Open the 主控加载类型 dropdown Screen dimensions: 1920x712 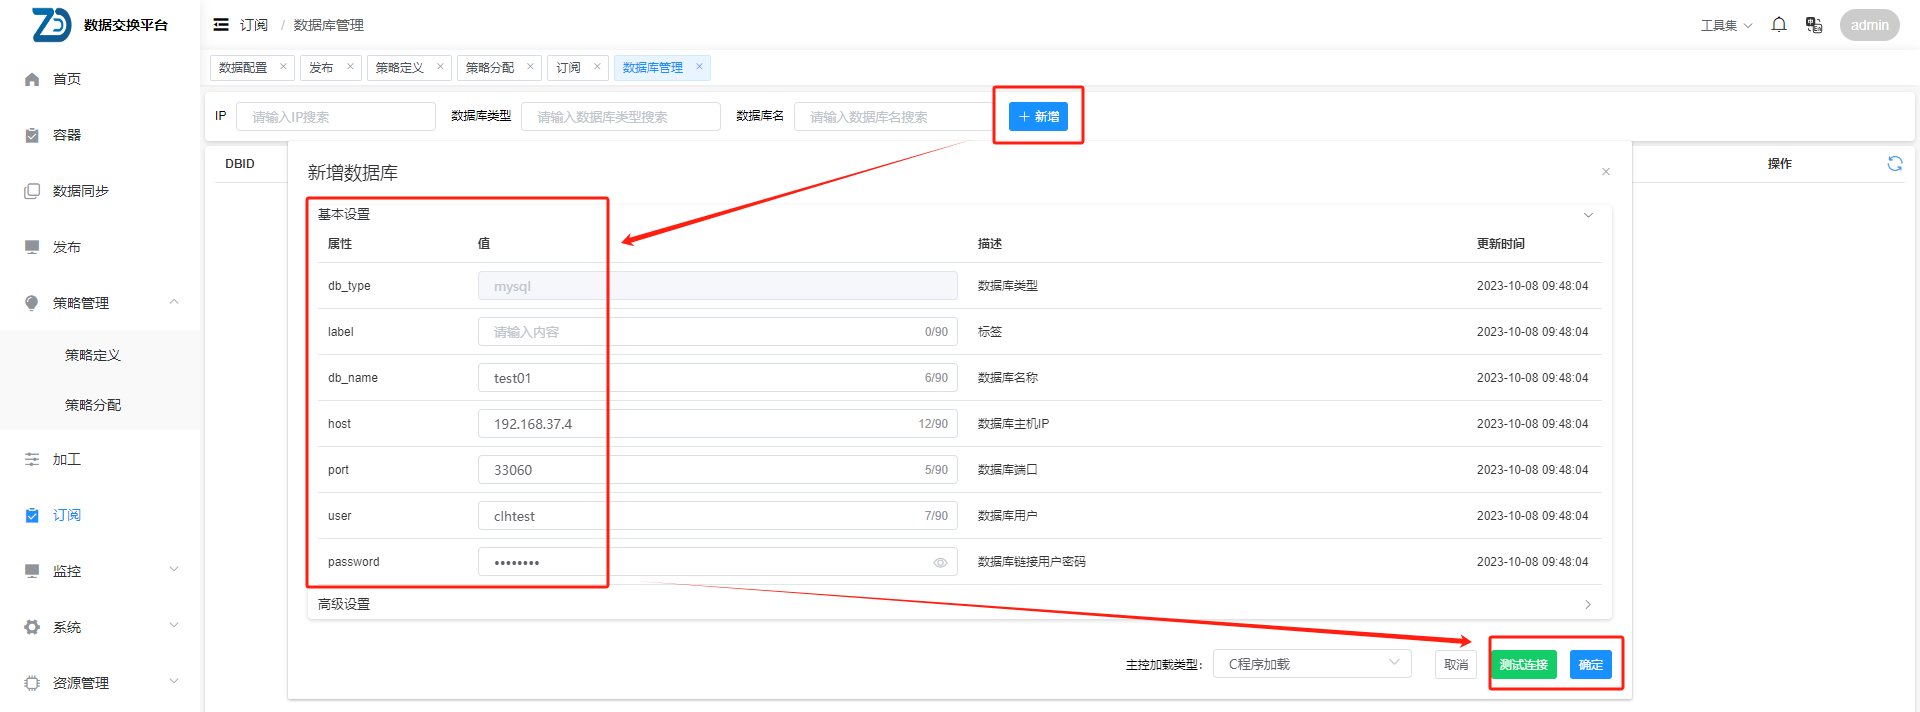point(1311,664)
